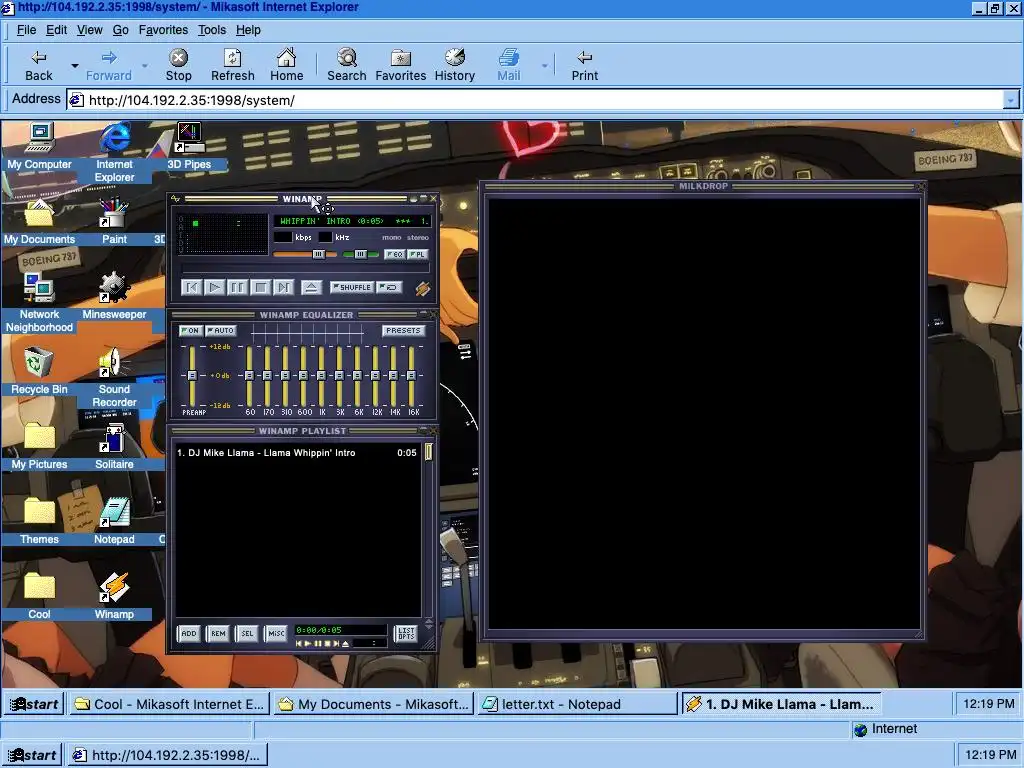Open playlist LIST OPTS menu
Image resolution: width=1024 pixels, height=768 pixels.
click(406, 633)
